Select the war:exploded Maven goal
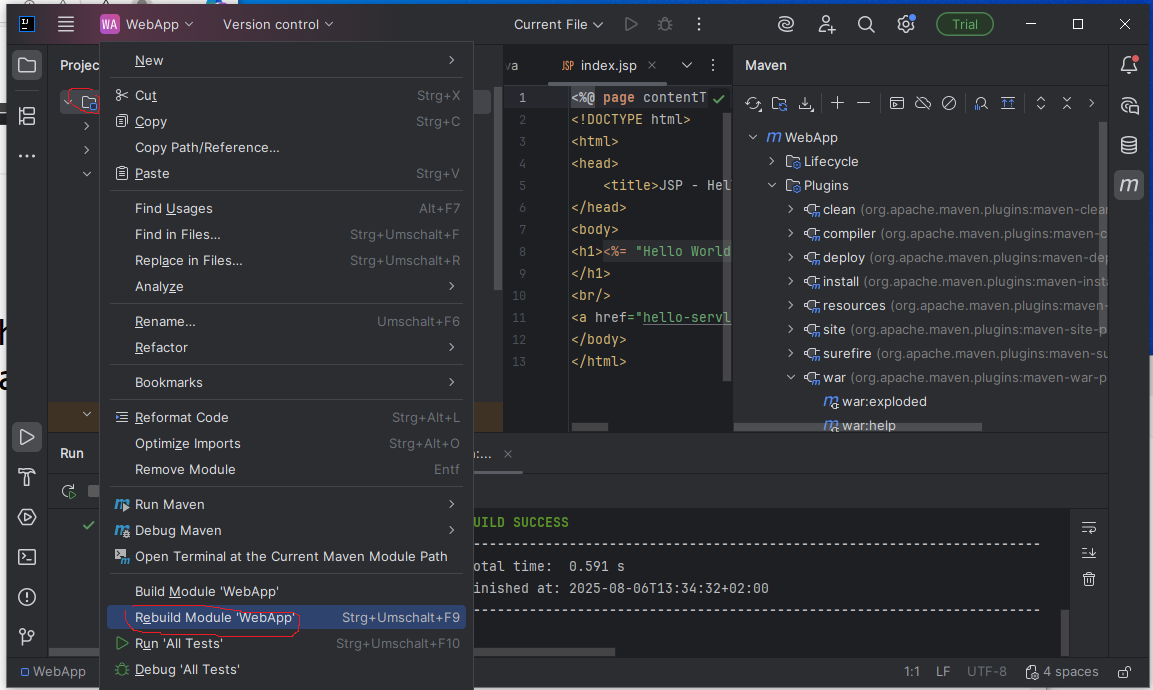Viewport: 1153px width, 690px height. point(884,402)
